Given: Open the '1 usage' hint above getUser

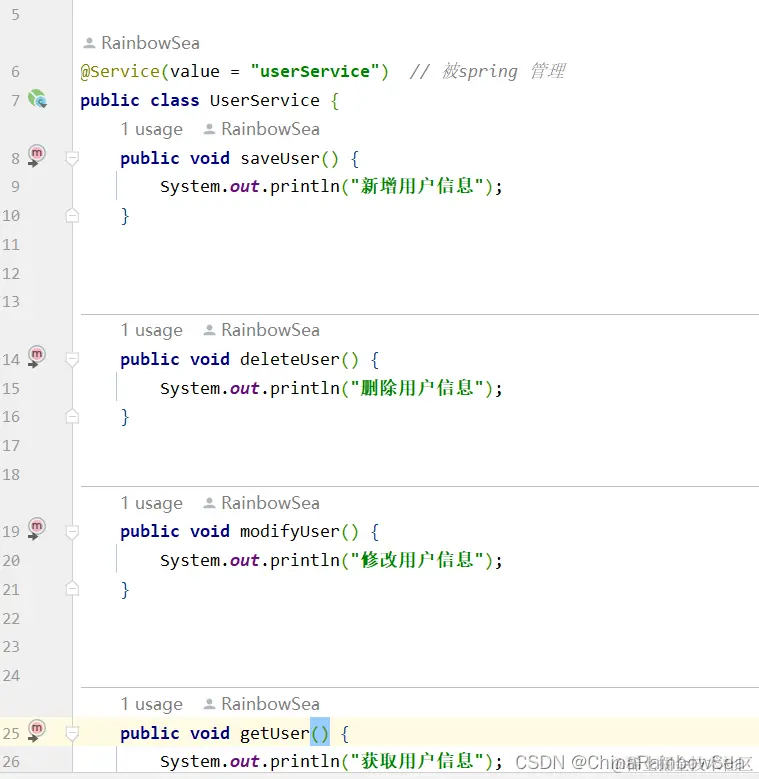Looking at the screenshot, I should pyautogui.click(x=152, y=704).
